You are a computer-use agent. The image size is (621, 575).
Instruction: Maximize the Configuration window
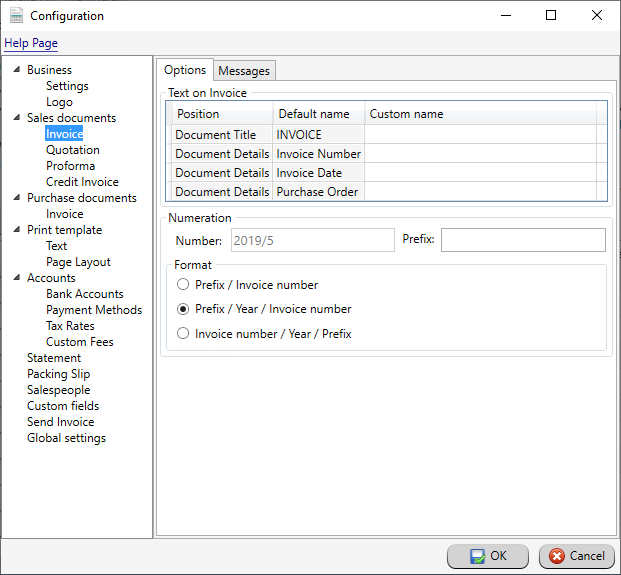click(551, 15)
